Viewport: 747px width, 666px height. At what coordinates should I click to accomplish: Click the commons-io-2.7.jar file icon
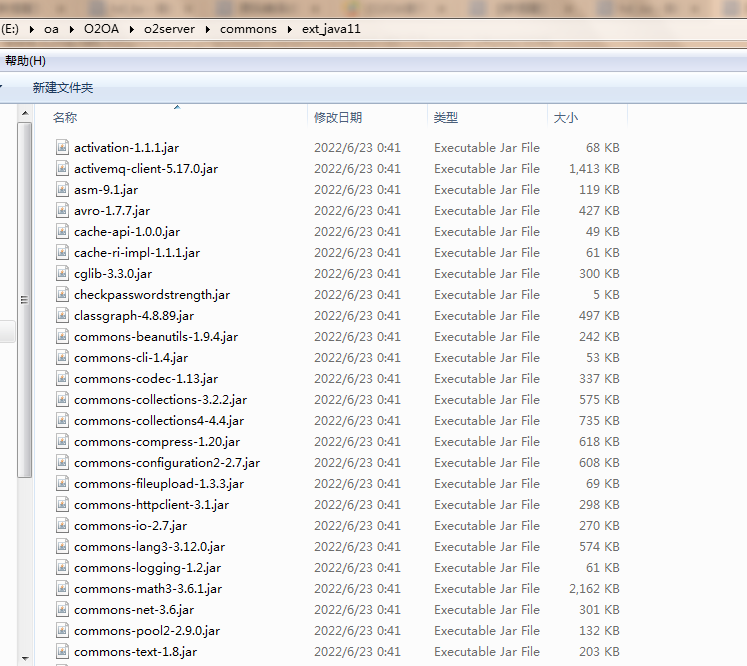point(62,525)
